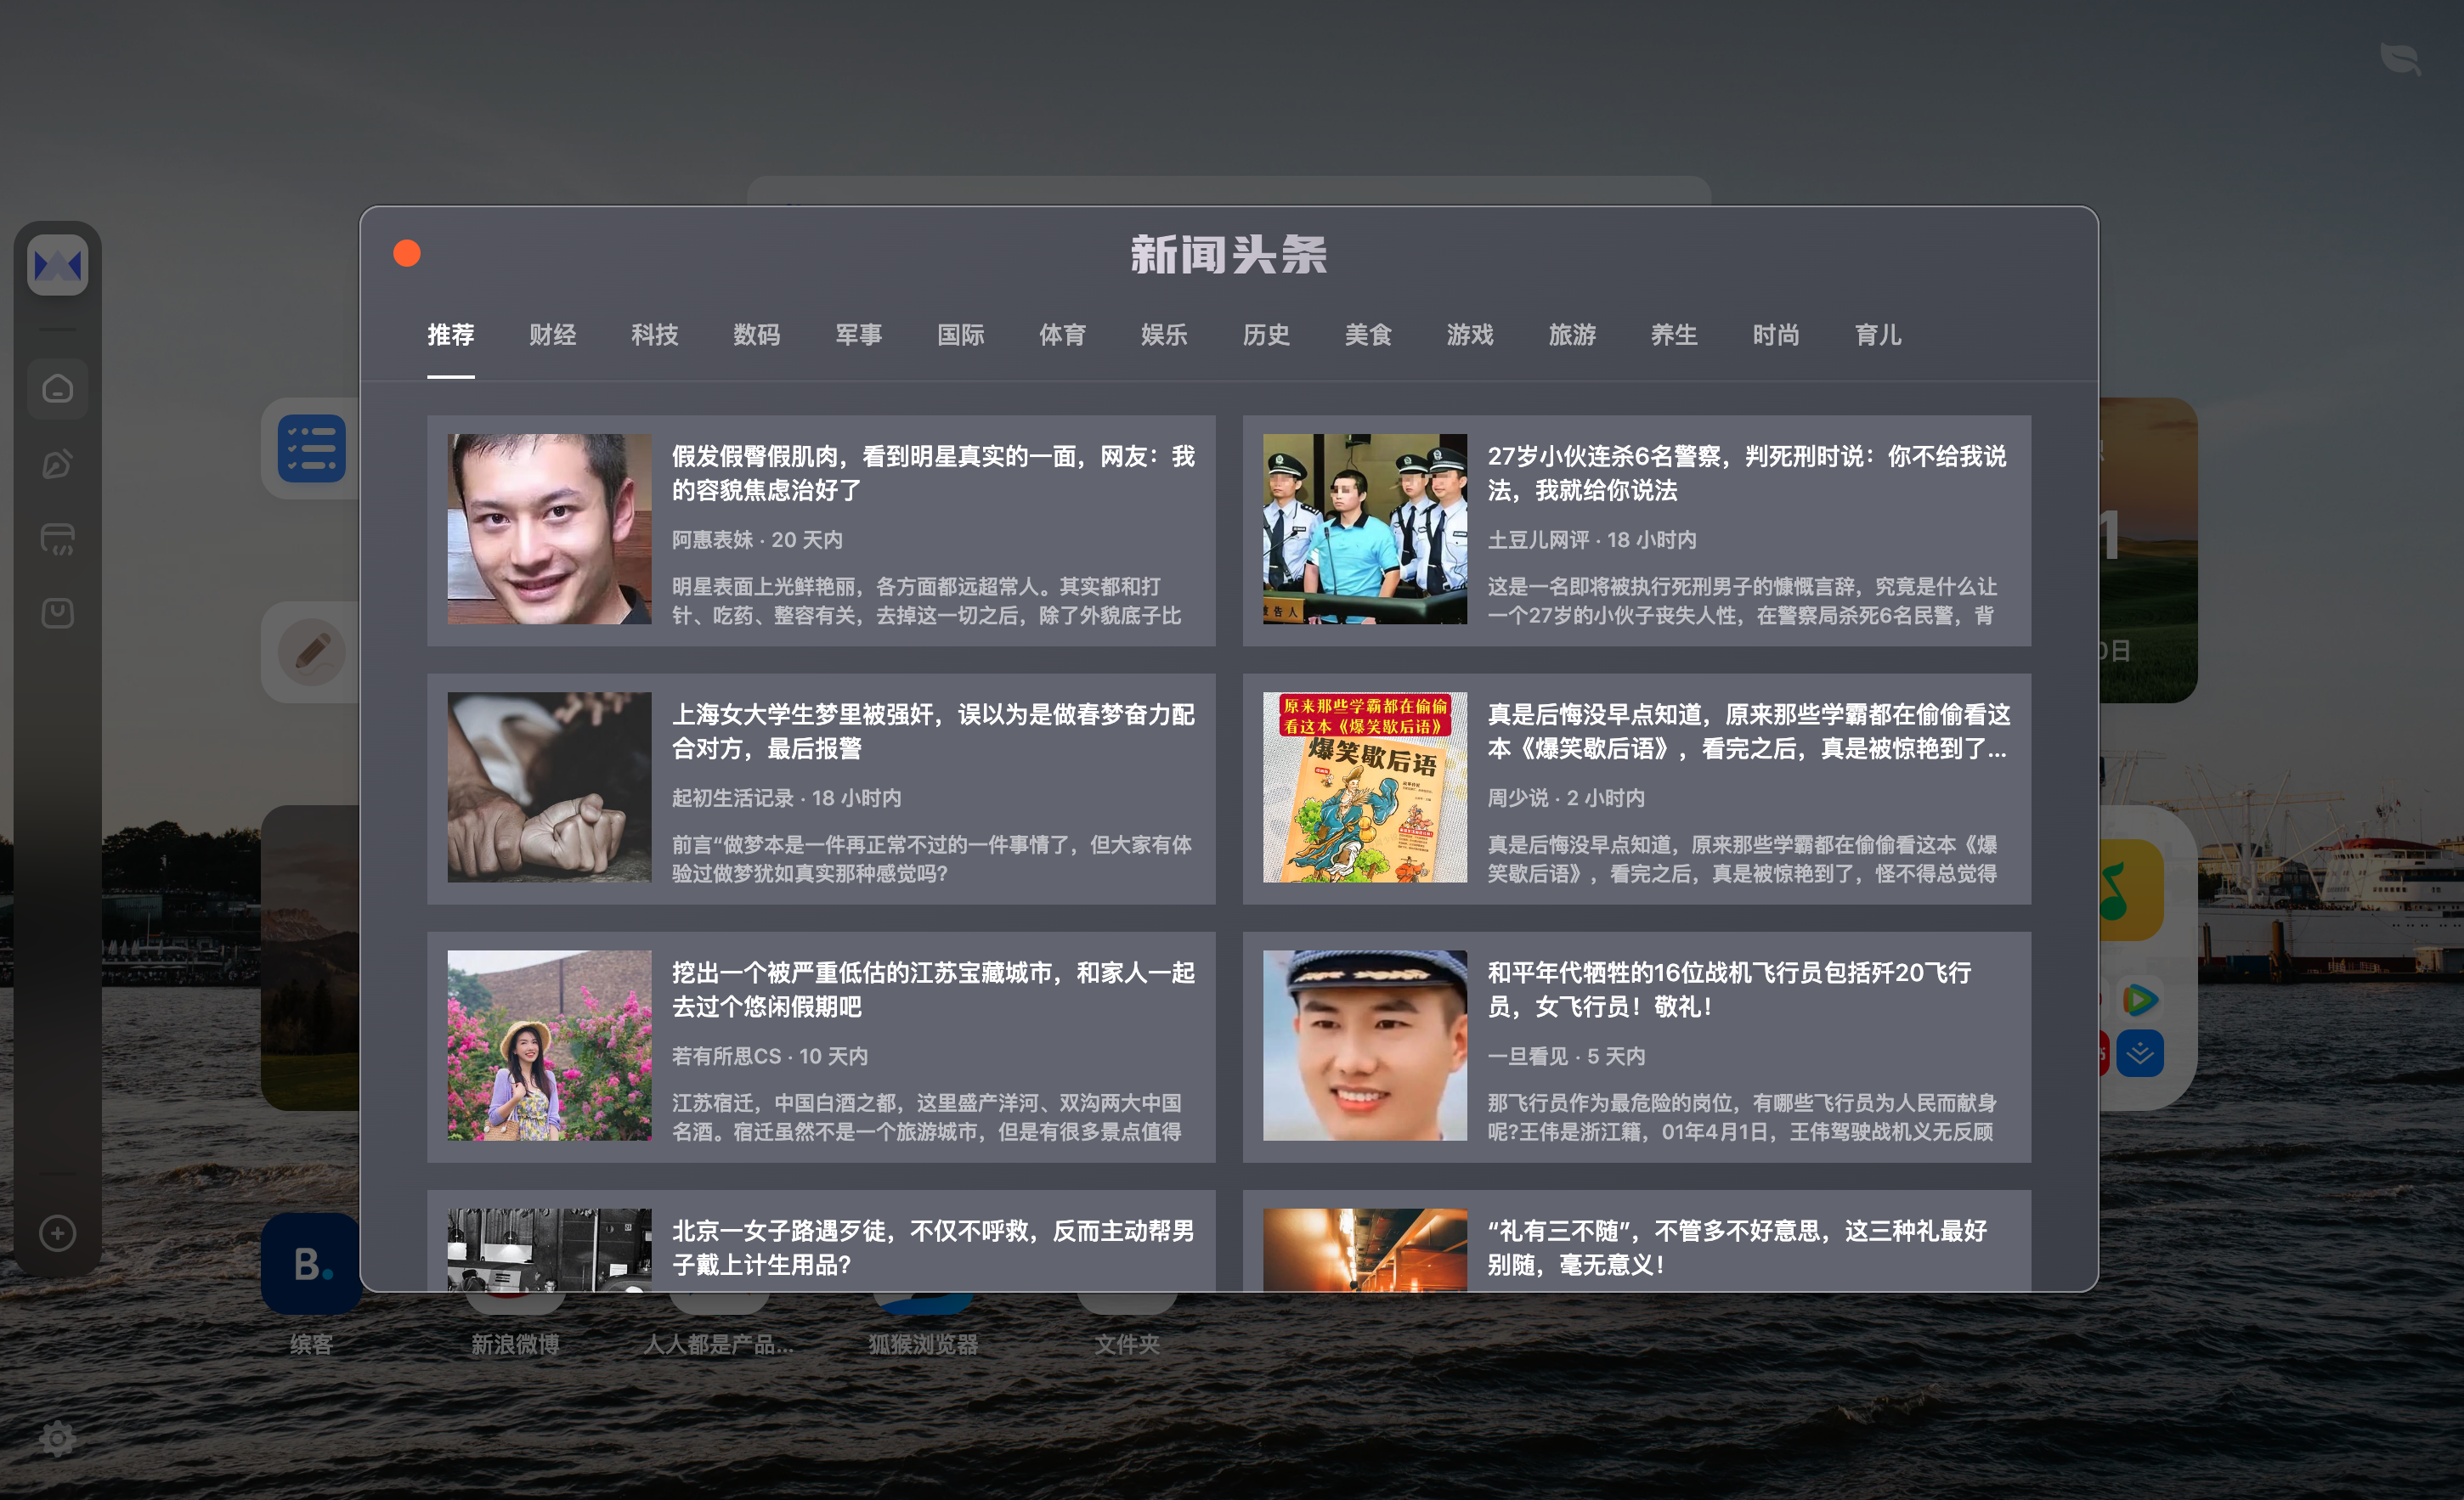Image resolution: width=2464 pixels, height=1500 pixels.
Task: Switch to the 财经 tab
Action: [x=552, y=335]
